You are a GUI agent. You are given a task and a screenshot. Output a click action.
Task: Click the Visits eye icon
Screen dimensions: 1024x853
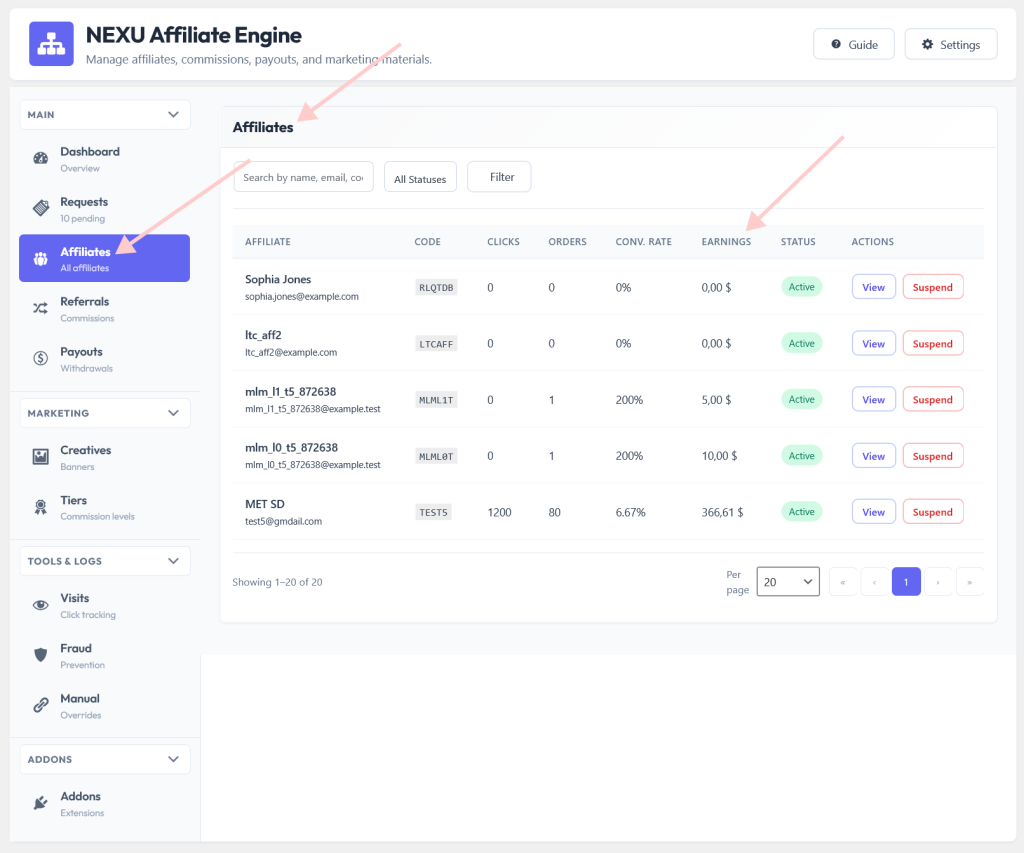pyautogui.click(x=40, y=605)
